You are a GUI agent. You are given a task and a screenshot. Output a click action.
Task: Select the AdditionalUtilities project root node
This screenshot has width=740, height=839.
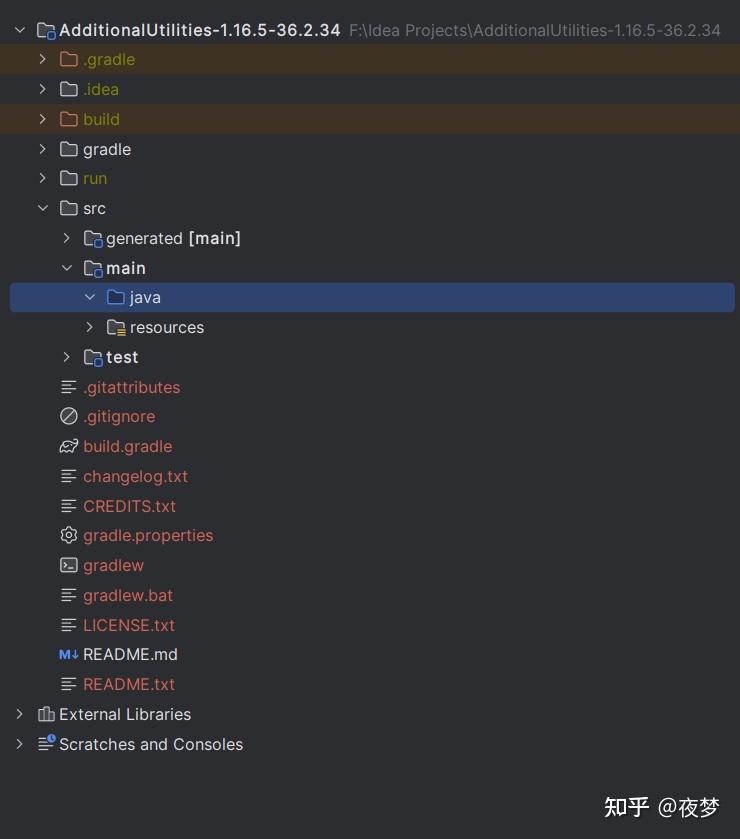tap(200, 30)
